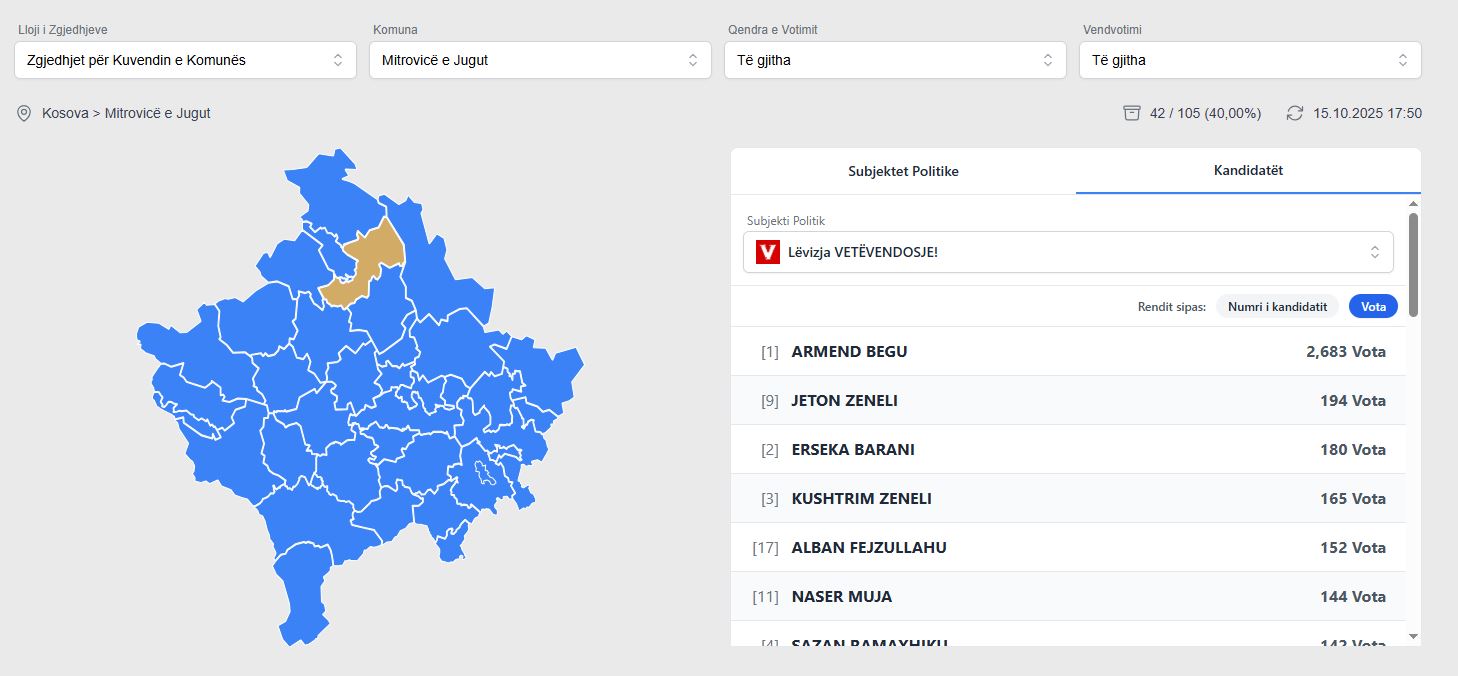Image resolution: width=1458 pixels, height=676 pixels.
Task: Click the location pin icon
Action: coord(24,113)
